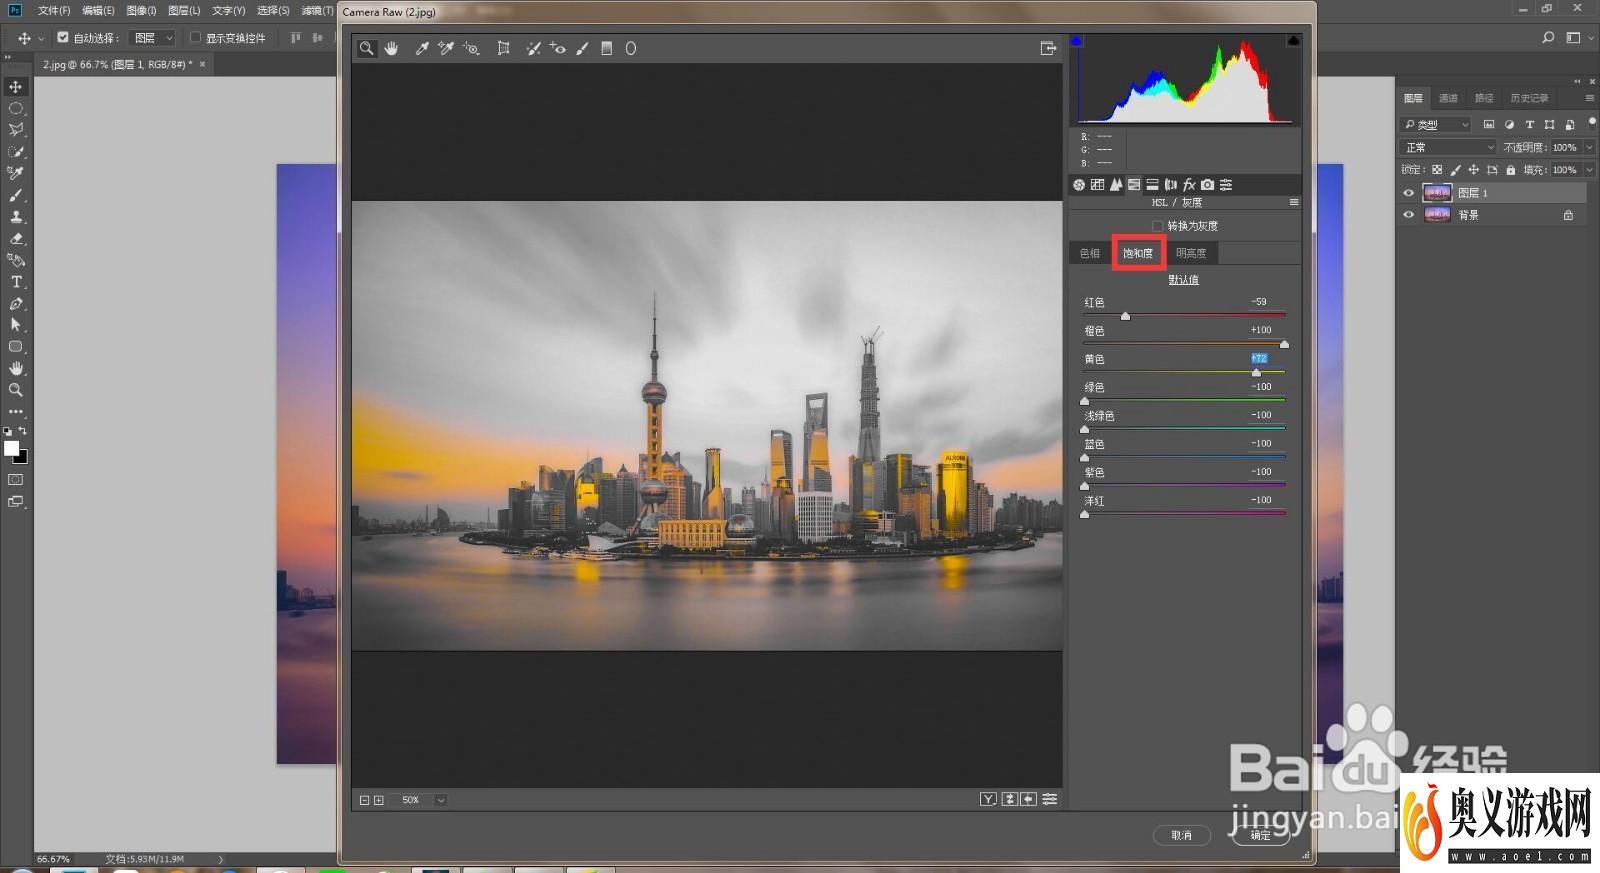Toggle highlight clipping warning in histogram

coord(1293,41)
